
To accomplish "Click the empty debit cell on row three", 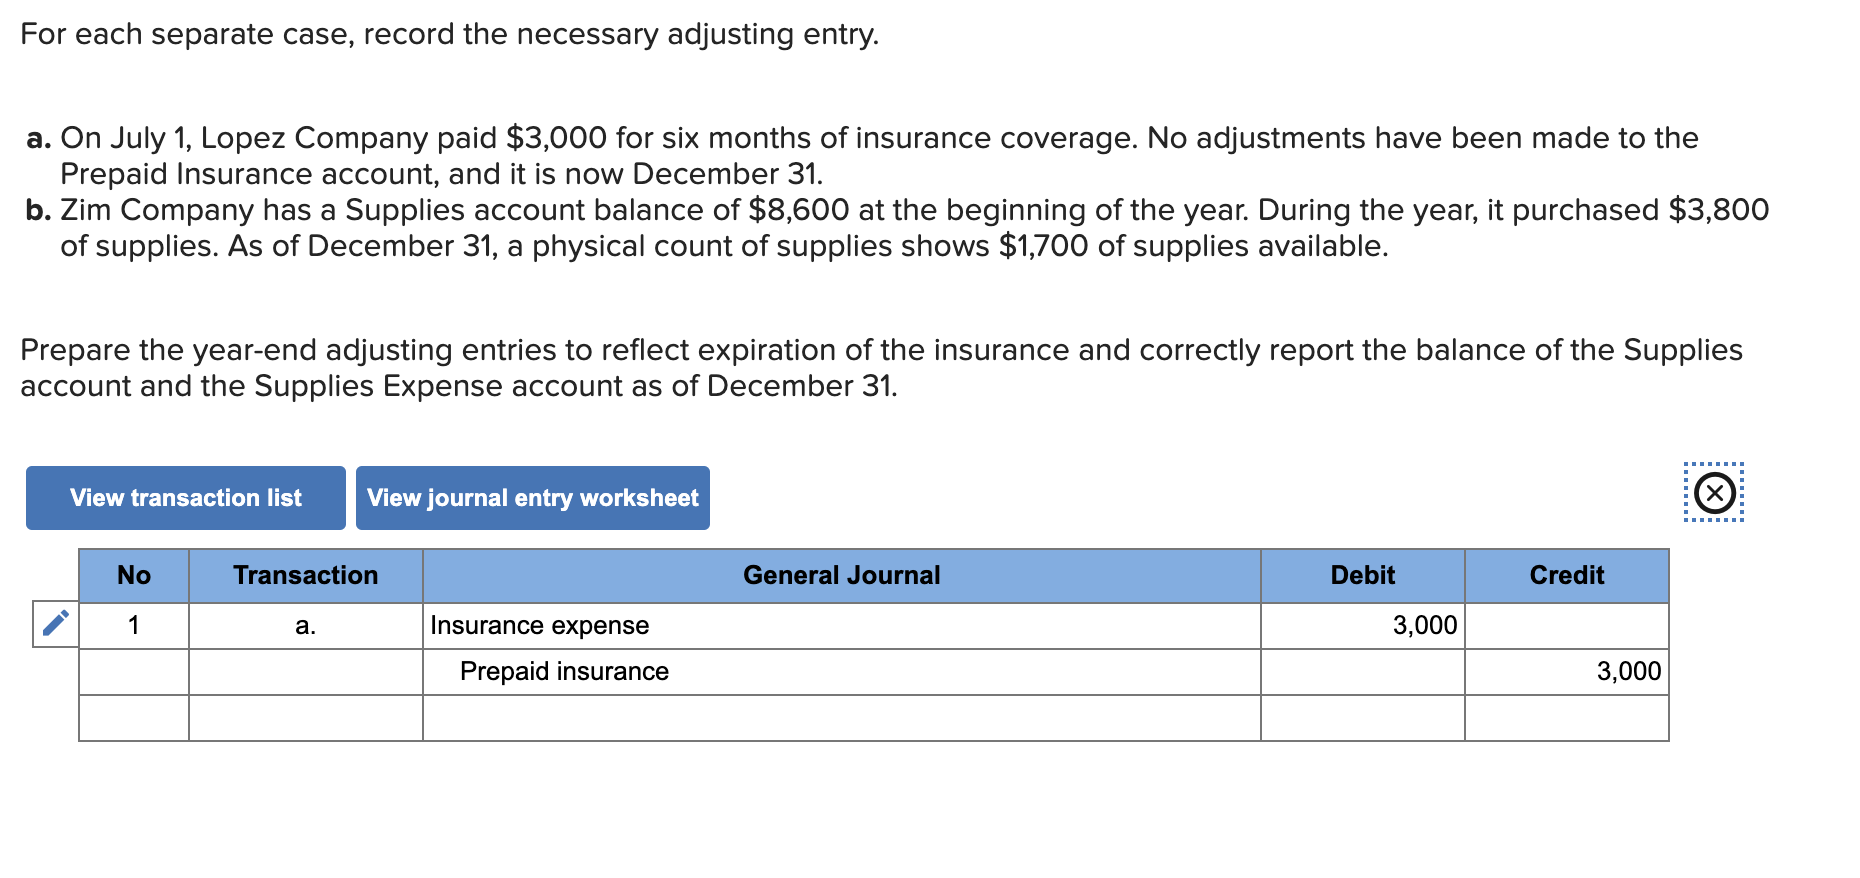I will point(1361,718).
